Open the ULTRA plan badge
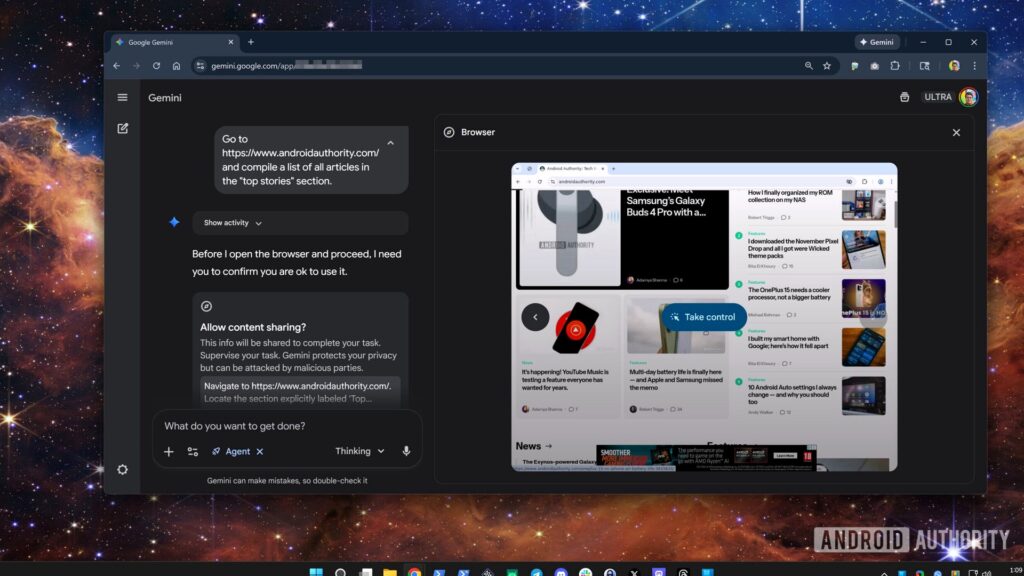Image resolution: width=1024 pixels, height=576 pixels. [x=938, y=97]
